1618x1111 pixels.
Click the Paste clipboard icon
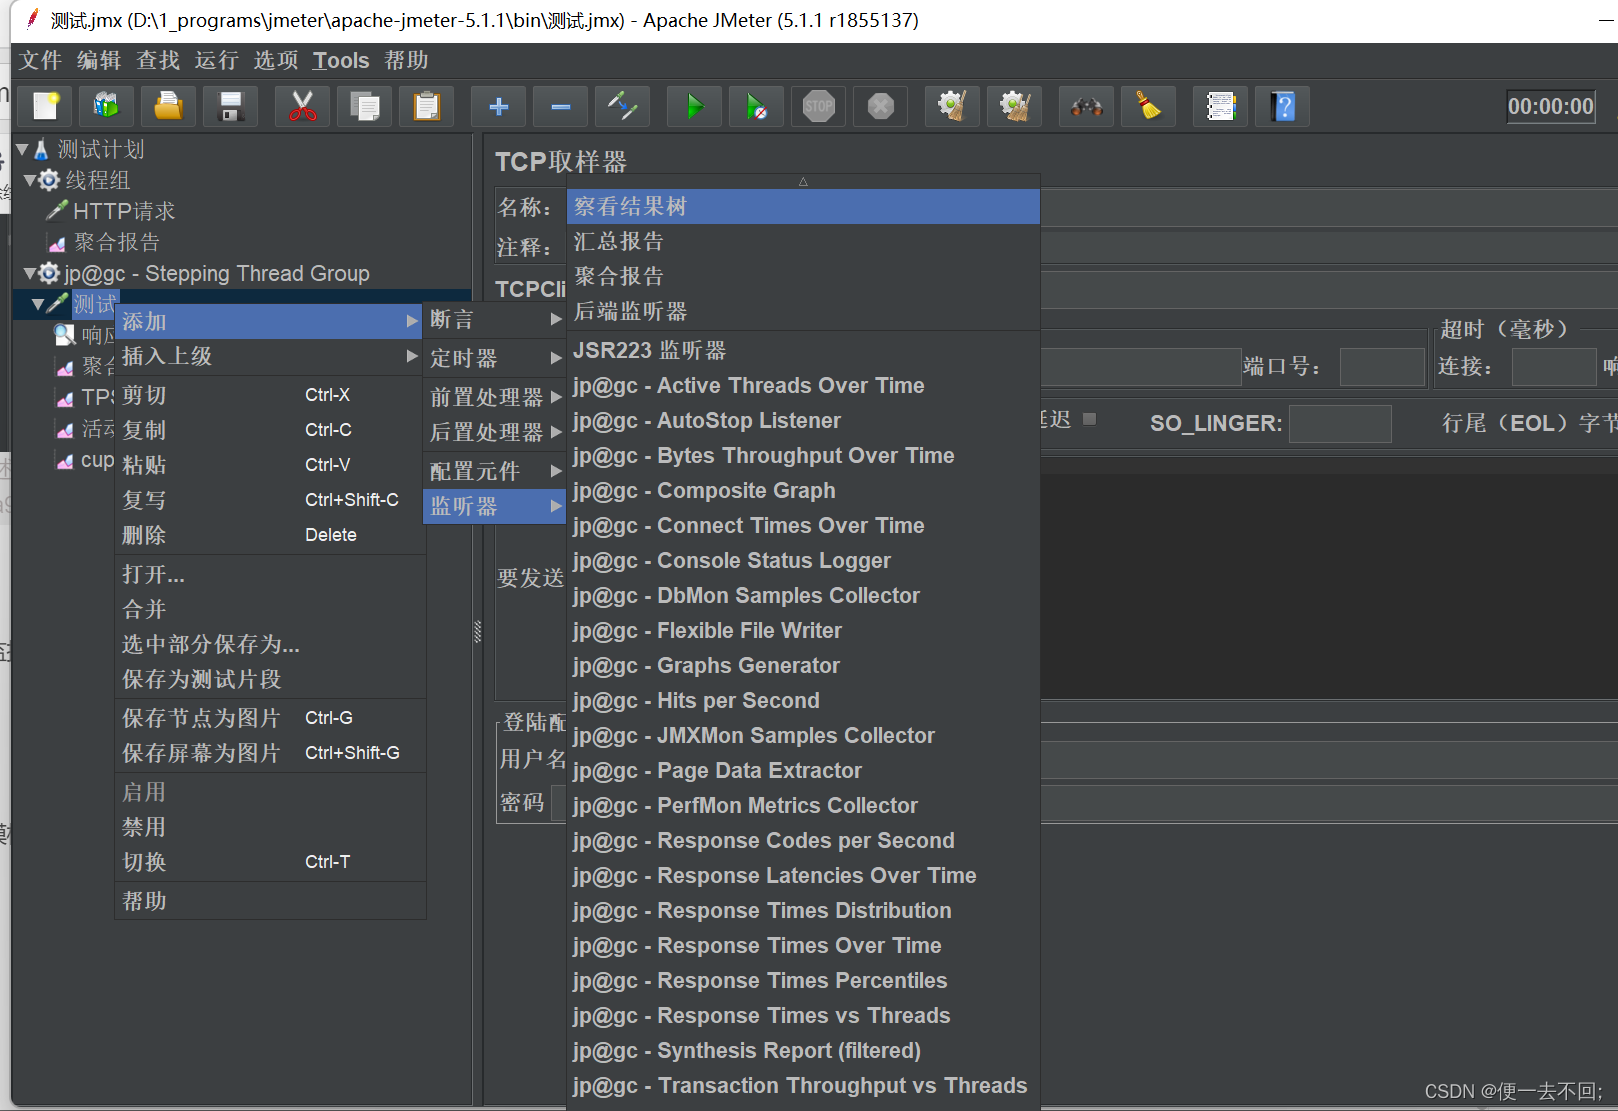click(427, 106)
